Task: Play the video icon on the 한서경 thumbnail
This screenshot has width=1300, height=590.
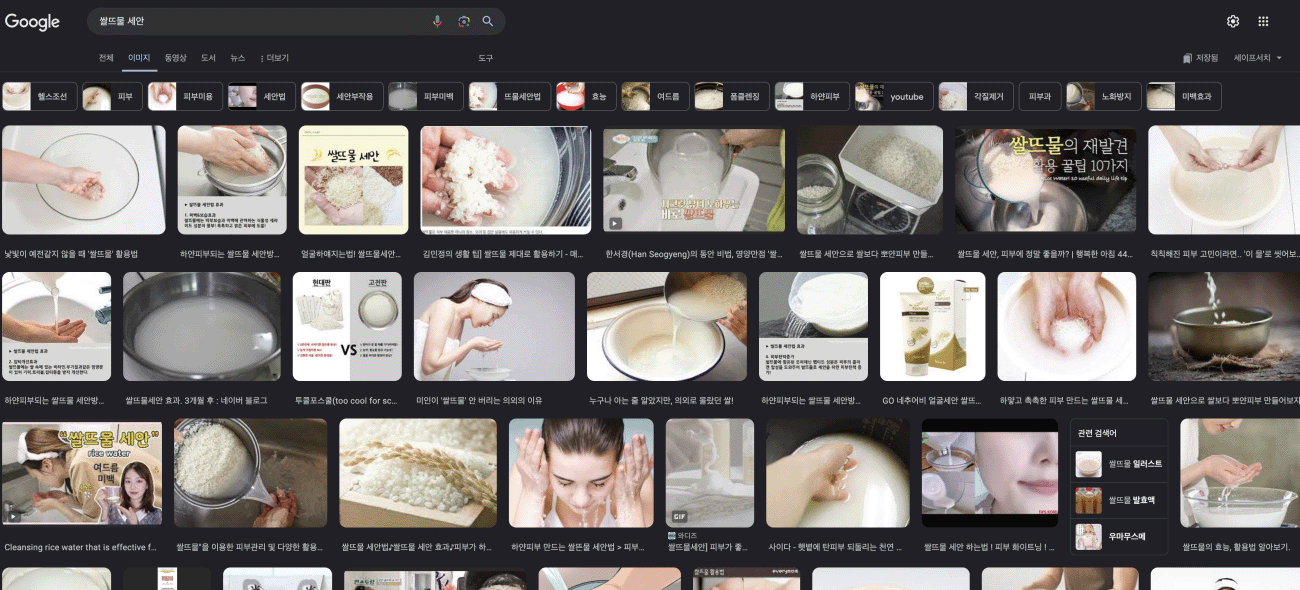Action: [615, 224]
